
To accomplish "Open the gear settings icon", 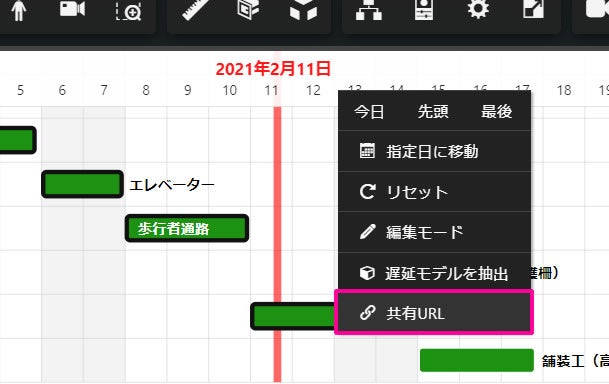I will tap(478, 9).
